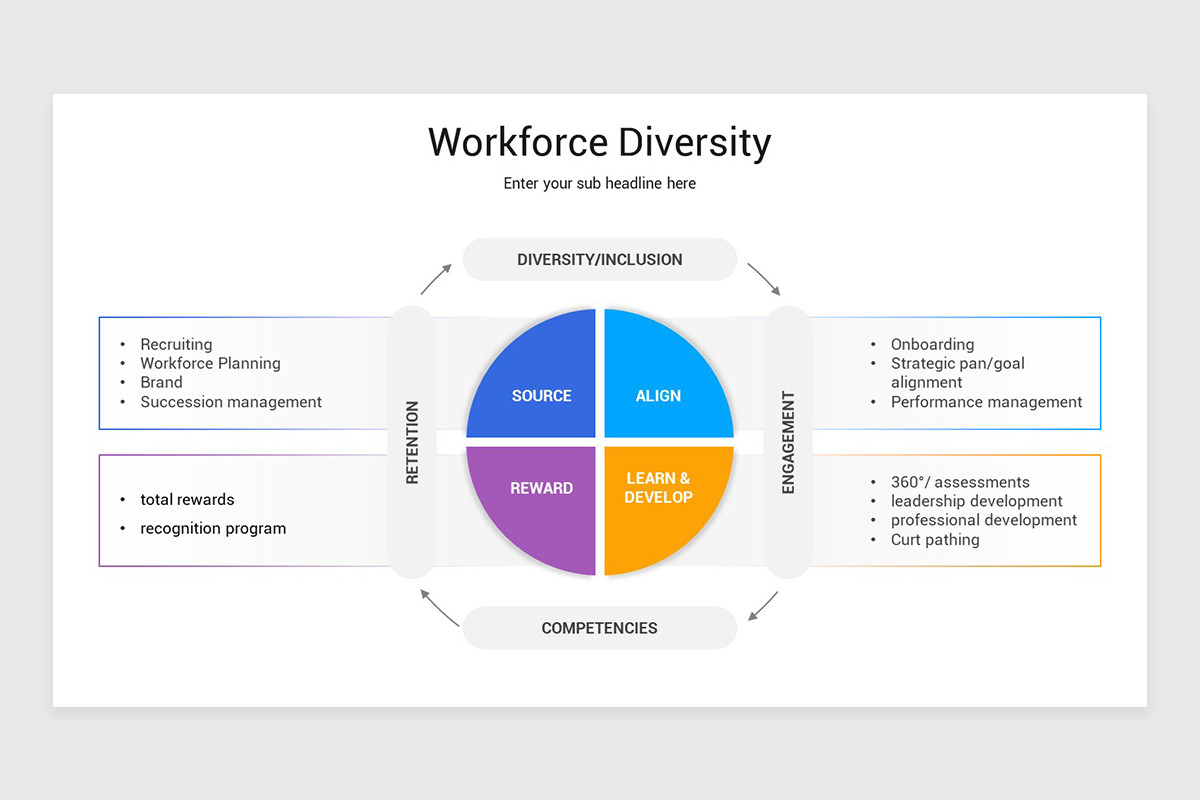The image size is (1200, 800).
Task: Click the Workforce Diversity title
Action: [599, 142]
